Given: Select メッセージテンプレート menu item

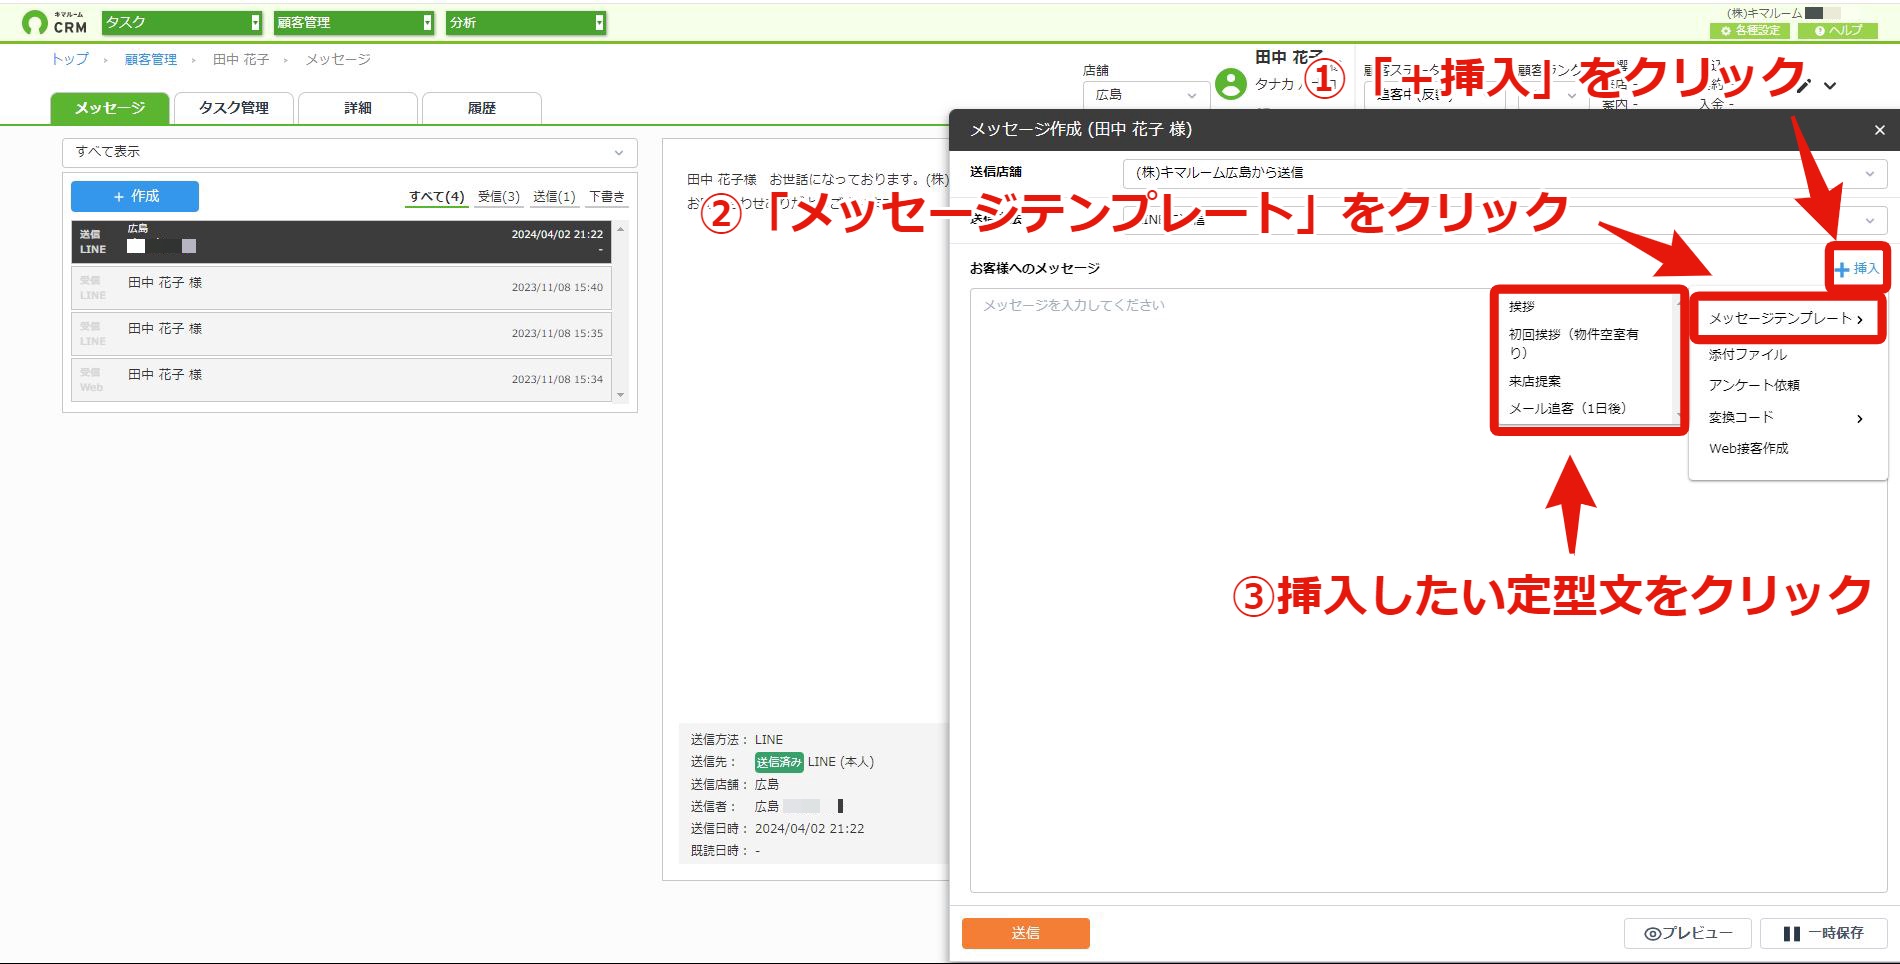Looking at the screenshot, I should (x=1785, y=318).
